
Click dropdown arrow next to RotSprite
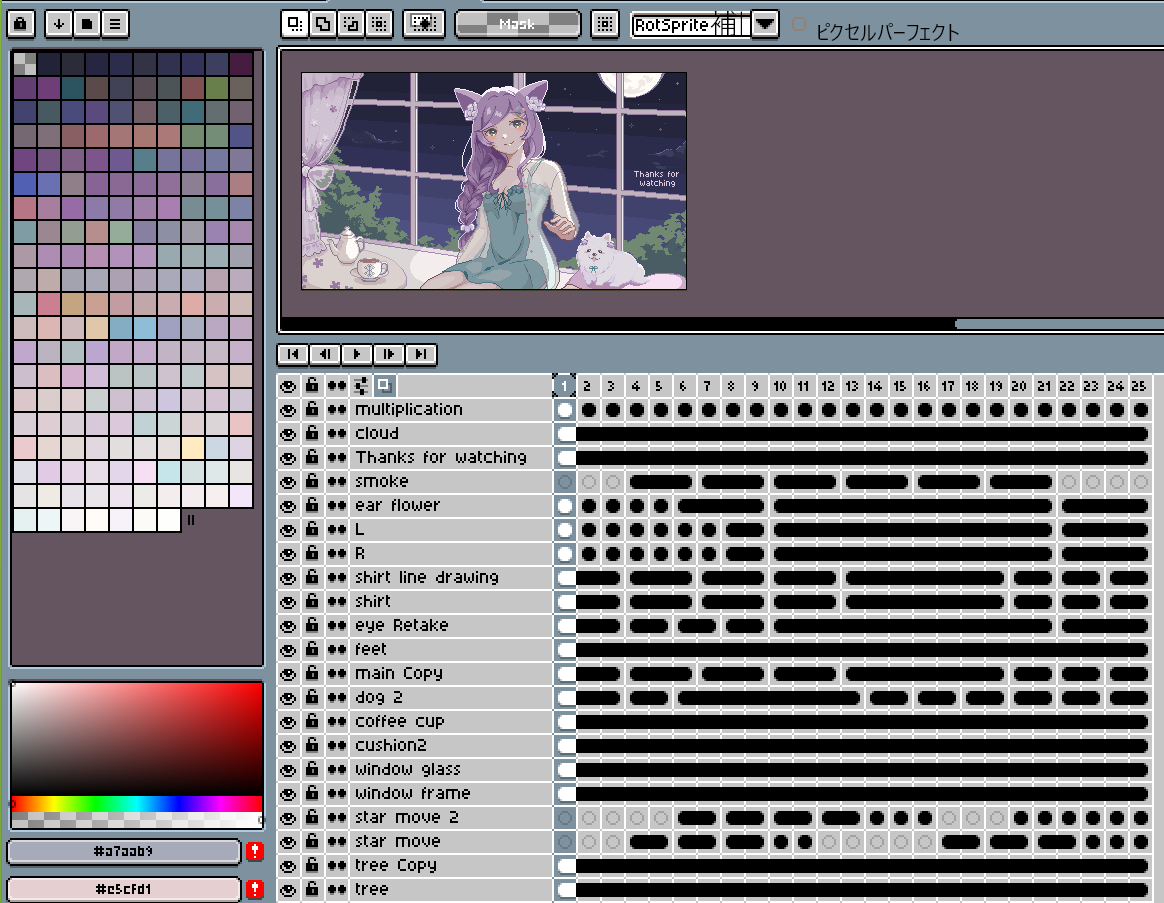coord(765,25)
